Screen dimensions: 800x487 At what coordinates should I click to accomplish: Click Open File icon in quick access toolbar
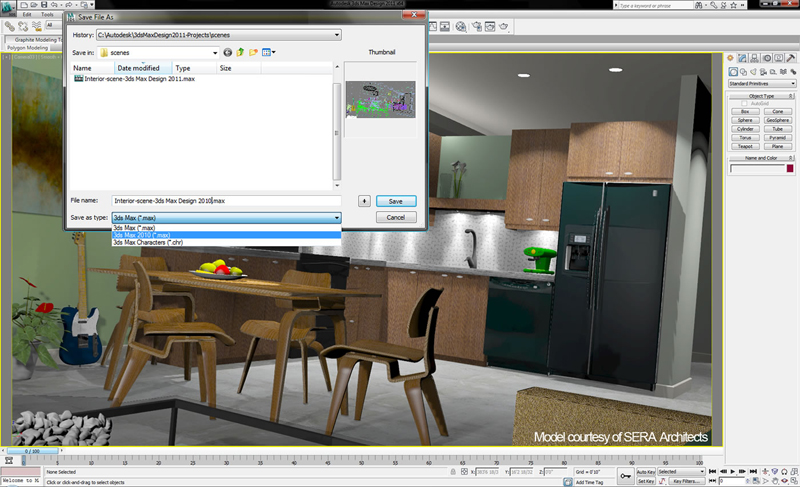click(x=34, y=5)
